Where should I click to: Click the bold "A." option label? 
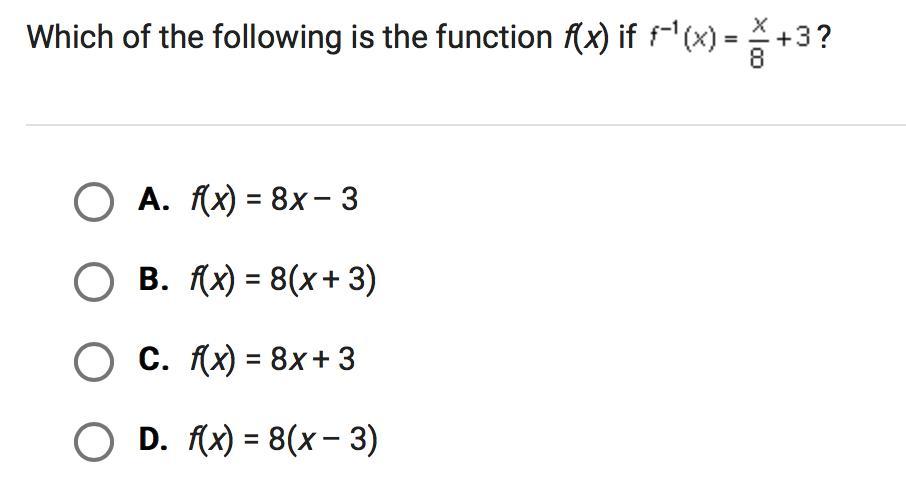tap(154, 199)
